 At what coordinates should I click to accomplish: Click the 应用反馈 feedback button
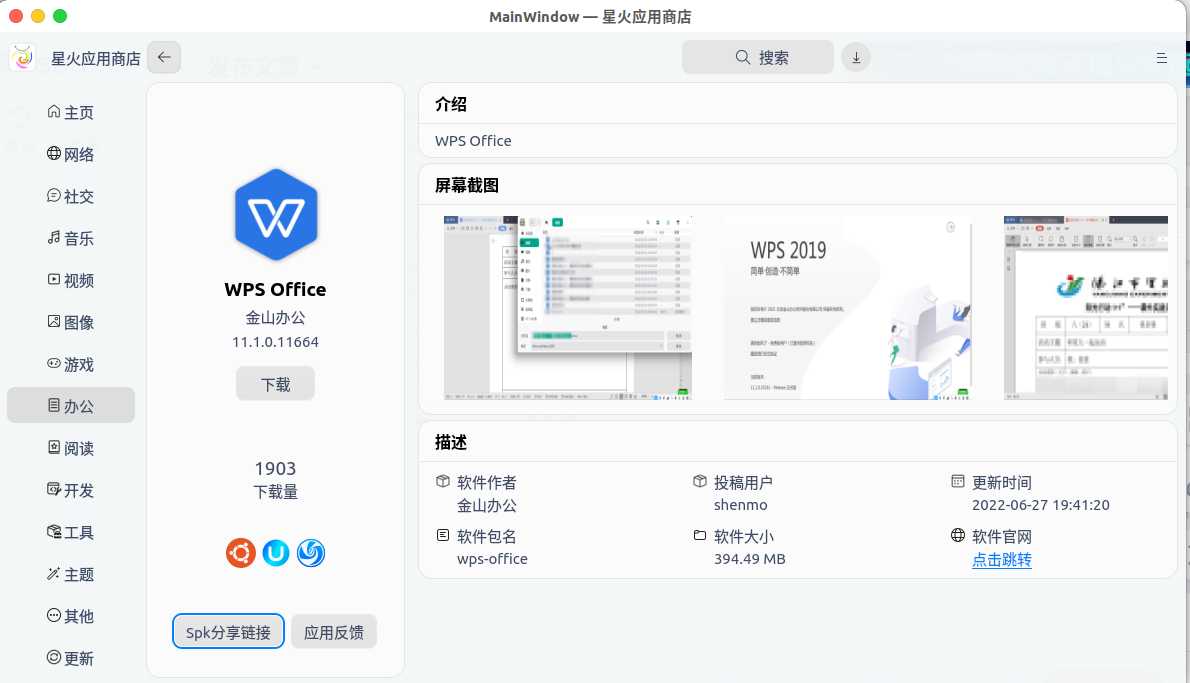[334, 631]
